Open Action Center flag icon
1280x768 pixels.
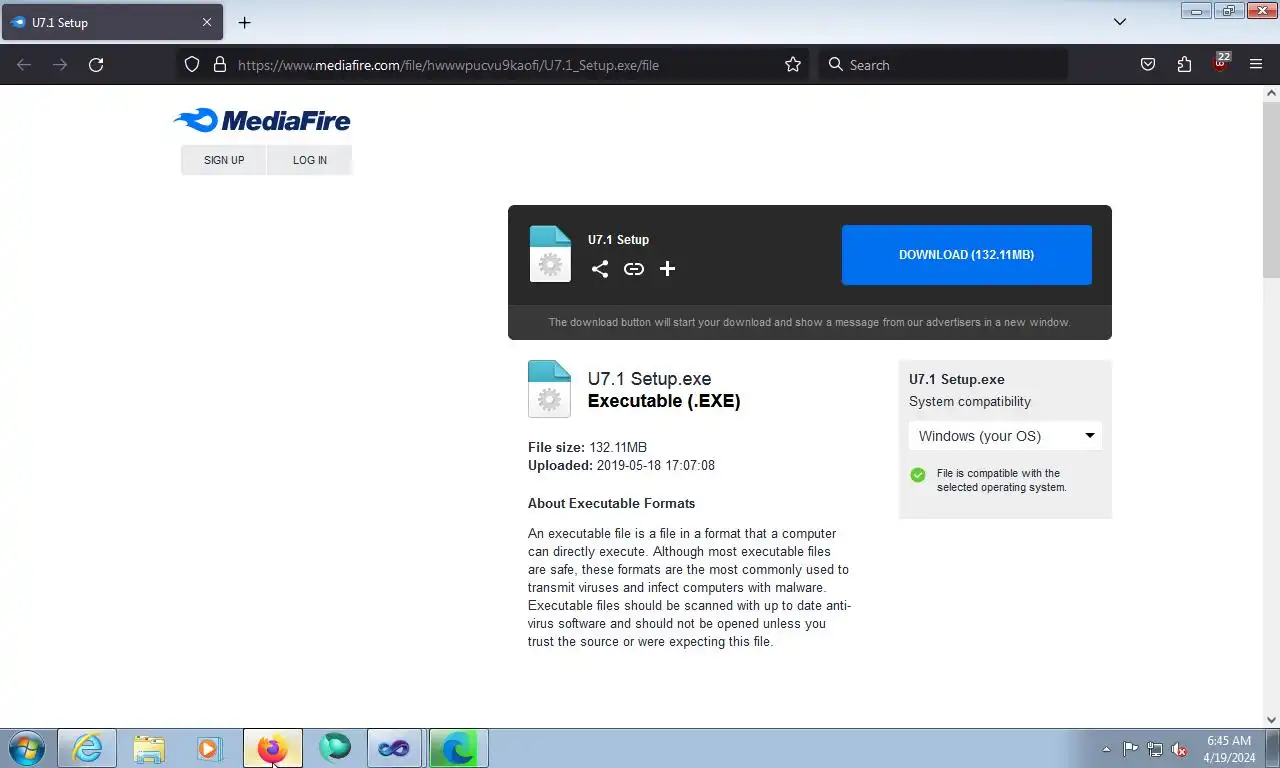tap(1131, 749)
